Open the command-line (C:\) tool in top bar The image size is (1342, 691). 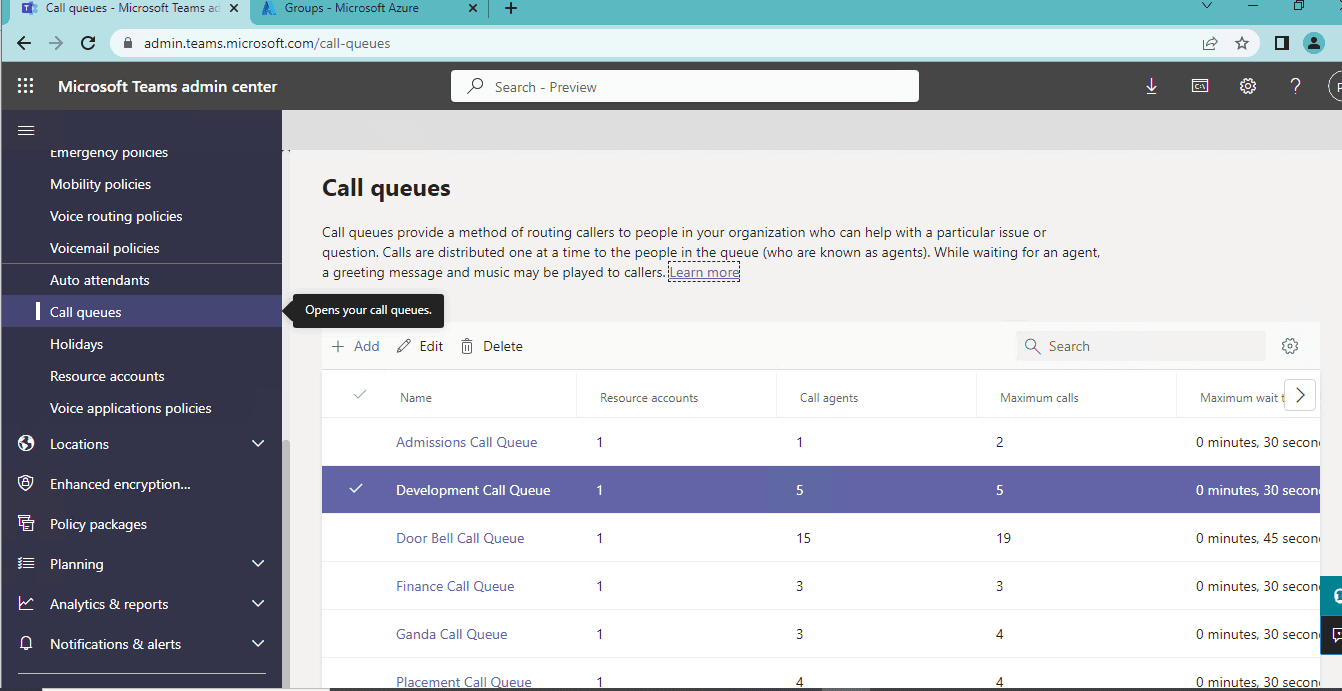pos(1199,86)
